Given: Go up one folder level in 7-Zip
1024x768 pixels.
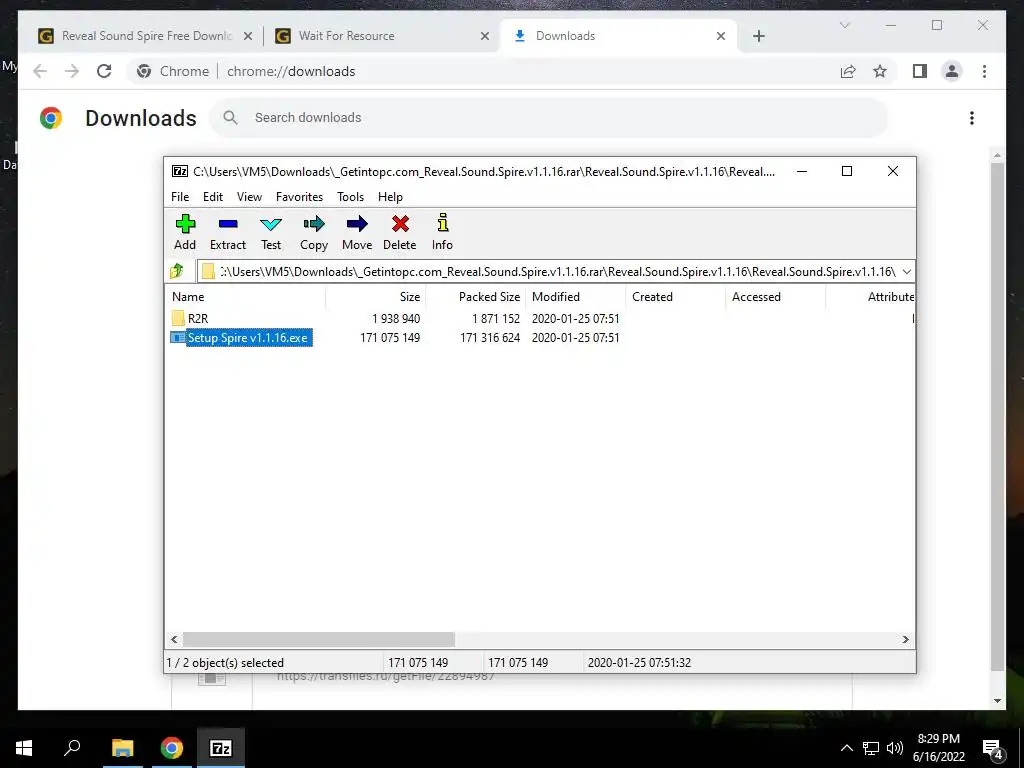Looking at the screenshot, I should [x=177, y=271].
